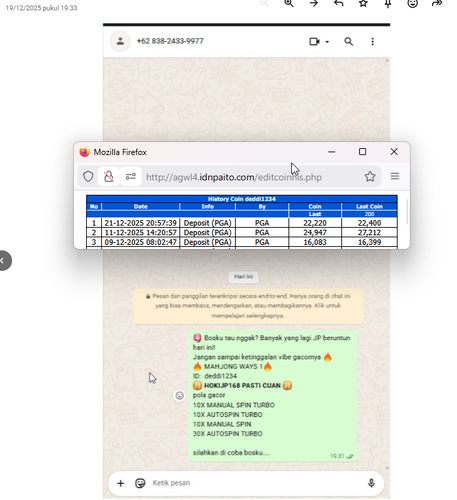
Task: Bookmark page with Firefox star icon
Action: pyautogui.click(x=370, y=176)
